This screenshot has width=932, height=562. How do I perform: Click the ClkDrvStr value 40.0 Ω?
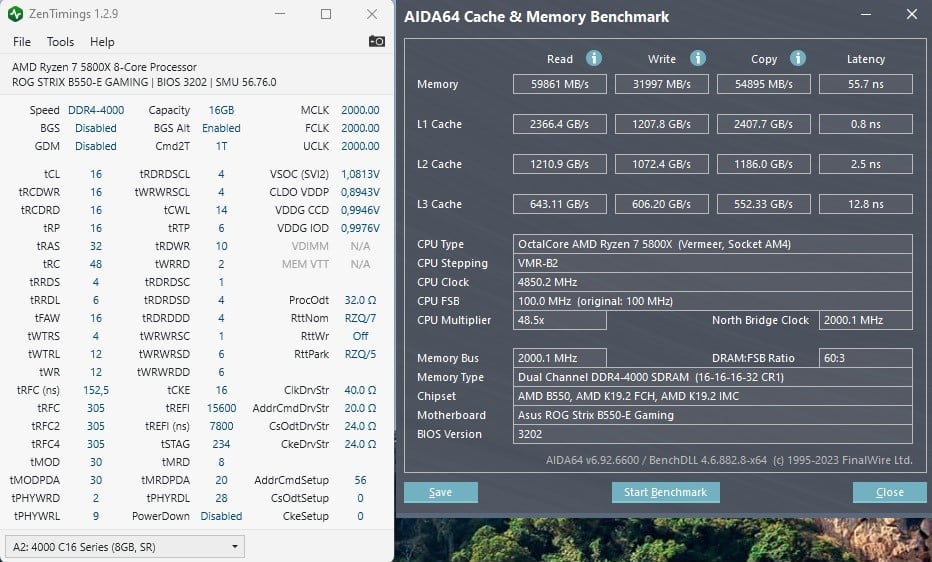pos(360,390)
